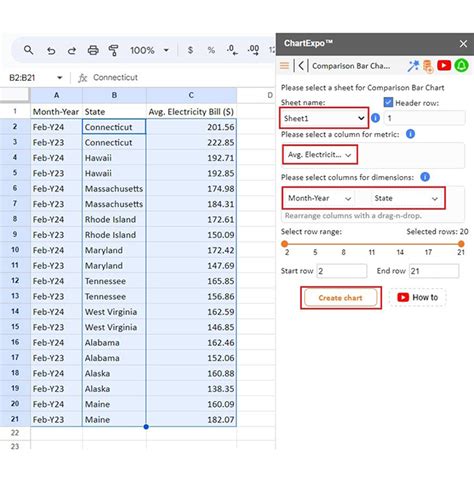Click the magic wand icon in ChartExpo
Screen dimensions: 474x482
[x=413, y=66]
